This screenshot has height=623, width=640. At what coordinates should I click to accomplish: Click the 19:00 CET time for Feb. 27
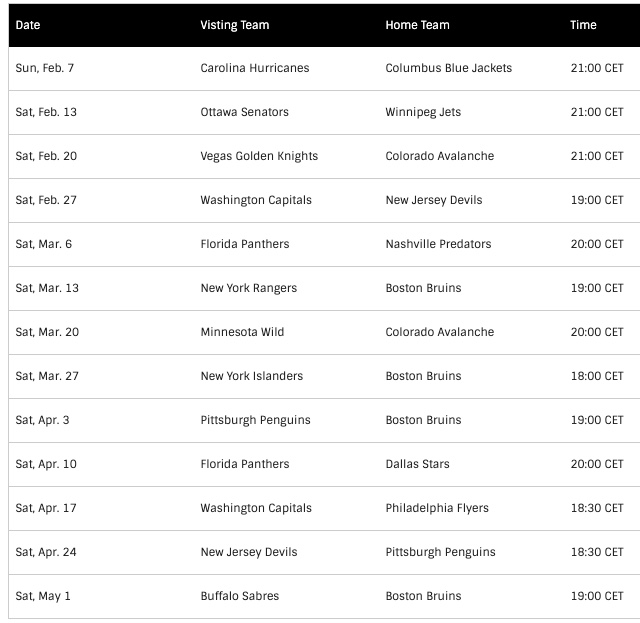tap(597, 200)
